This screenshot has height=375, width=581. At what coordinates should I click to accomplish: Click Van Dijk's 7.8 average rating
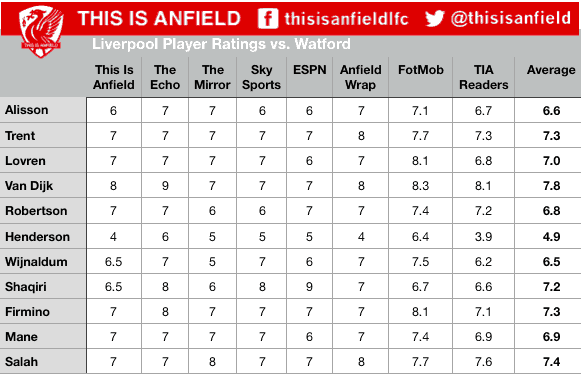[x=551, y=186]
